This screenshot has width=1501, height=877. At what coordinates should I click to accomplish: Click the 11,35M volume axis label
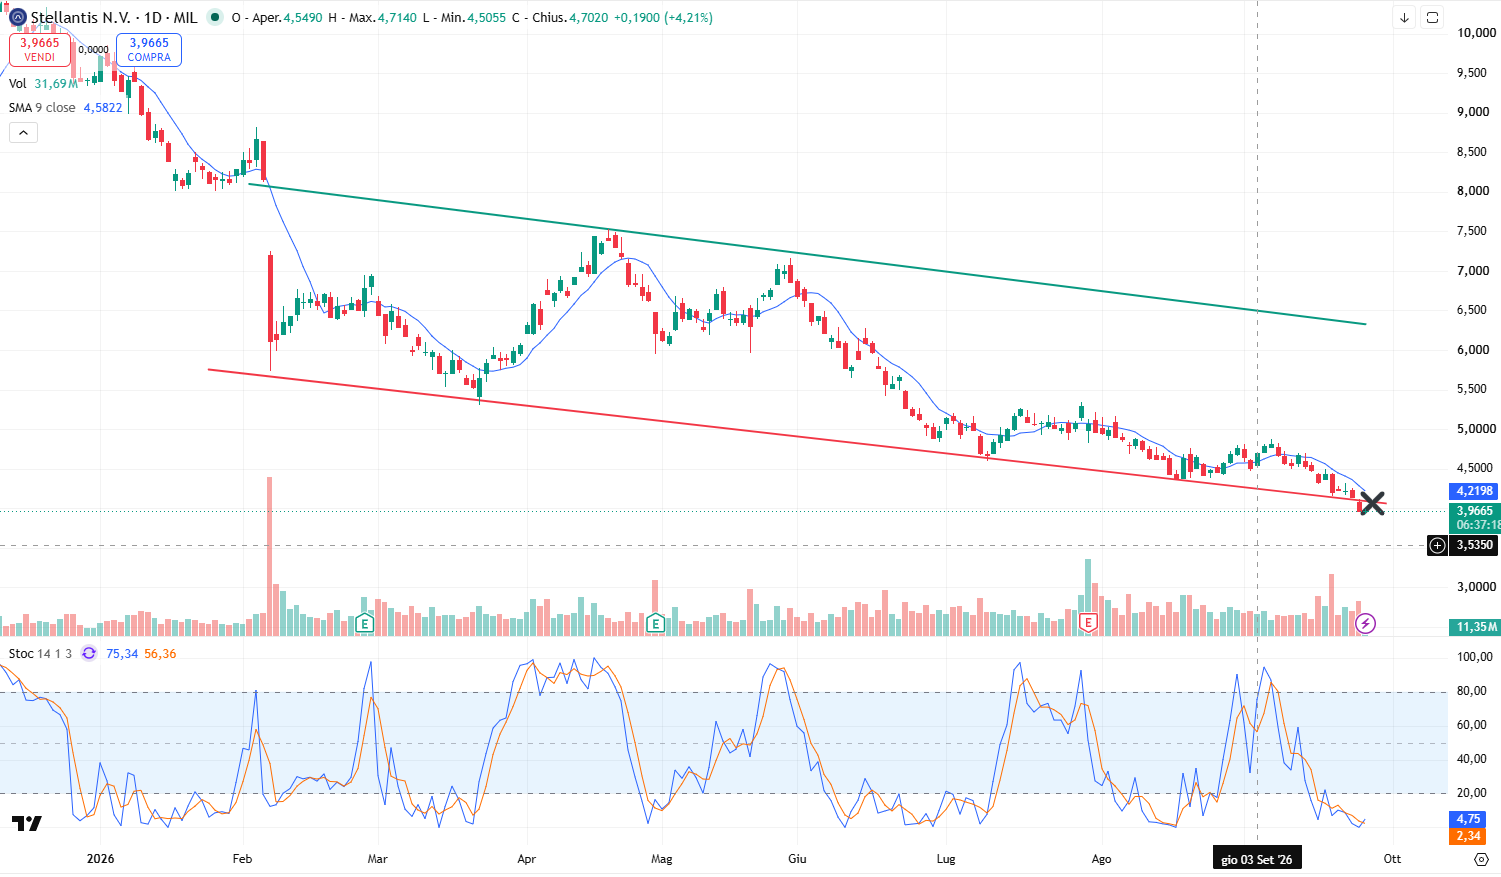click(1474, 627)
